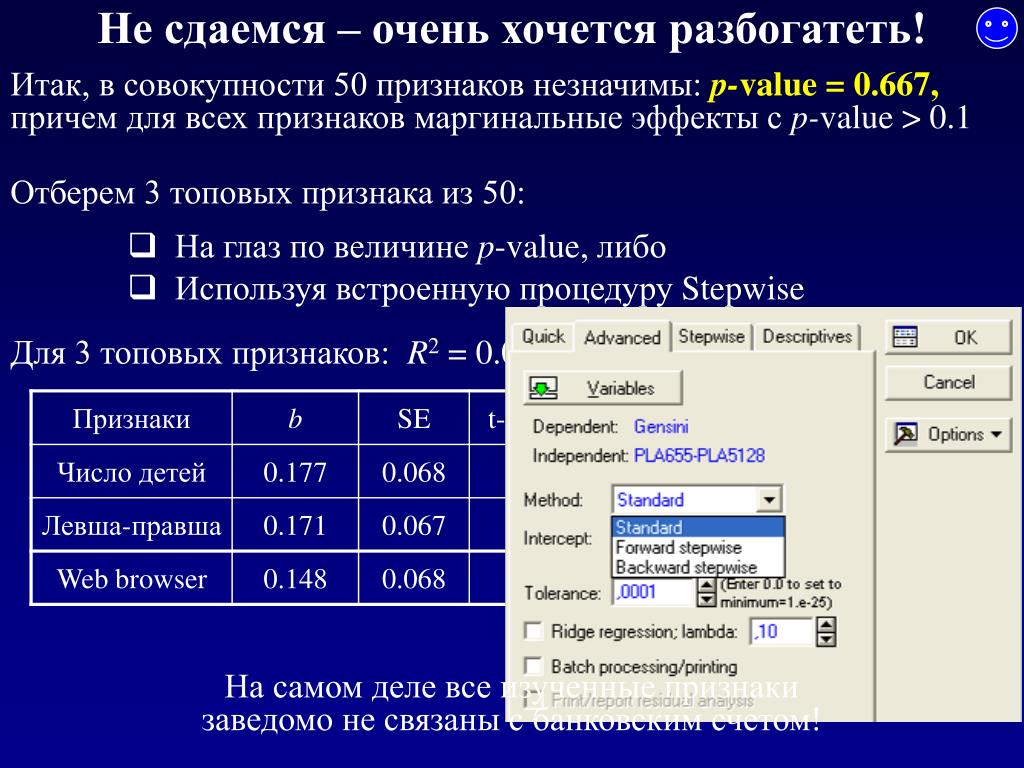Open the Method dropdown arrow
The image size is (1024, 768).
click(769, 500)
